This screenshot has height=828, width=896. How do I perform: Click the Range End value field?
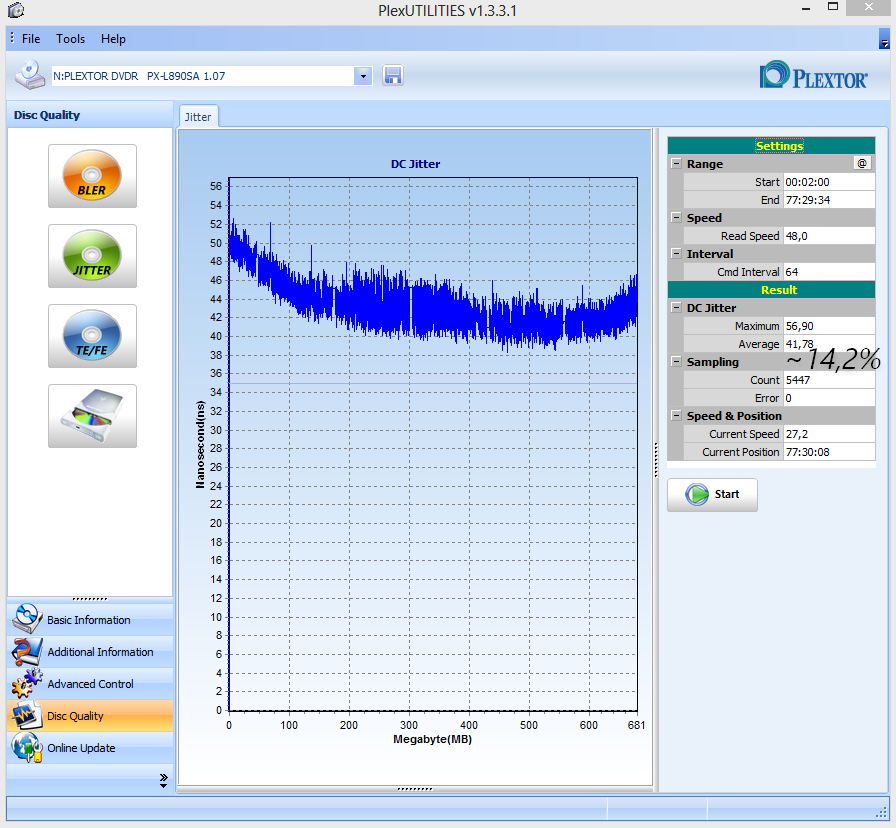[x=829, y=200]
